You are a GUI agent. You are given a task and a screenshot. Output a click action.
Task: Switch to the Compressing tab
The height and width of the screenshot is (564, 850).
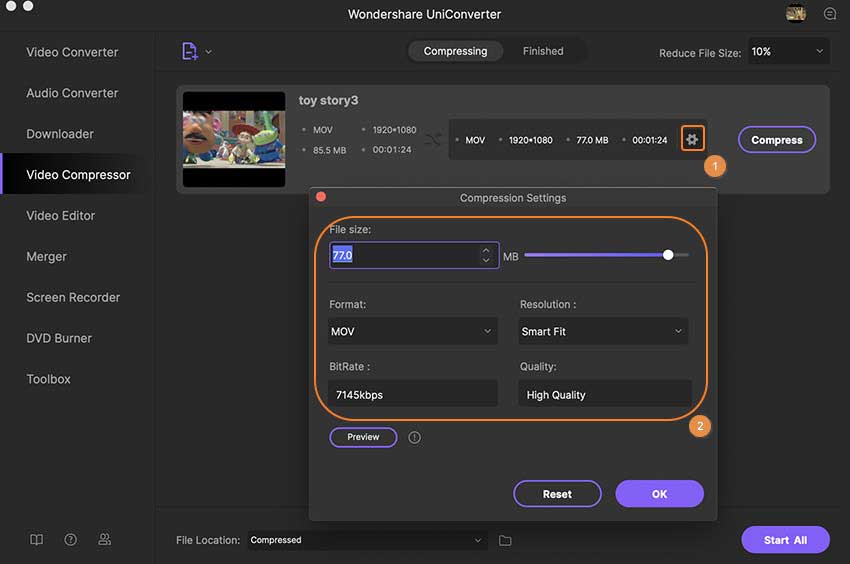455,51
